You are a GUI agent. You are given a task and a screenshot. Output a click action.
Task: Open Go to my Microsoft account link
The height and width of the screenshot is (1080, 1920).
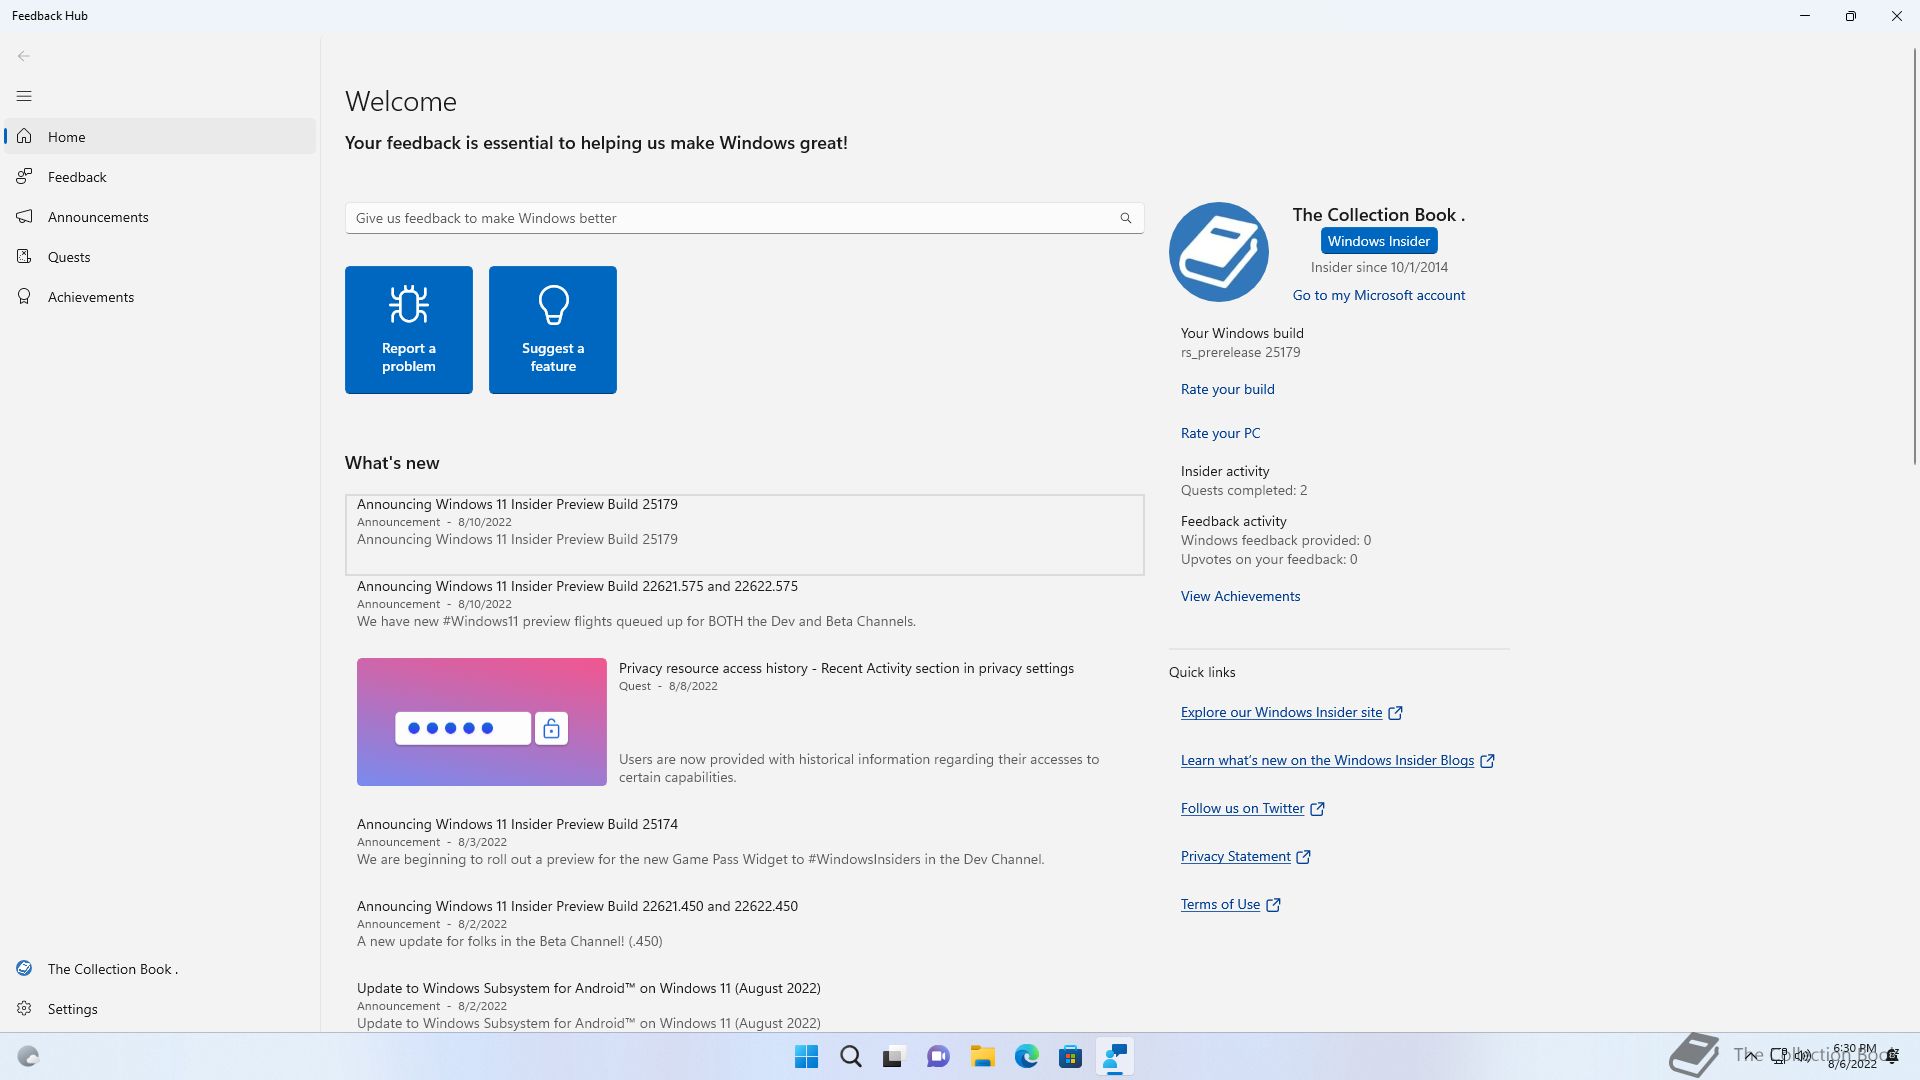tap(1379, 295)
